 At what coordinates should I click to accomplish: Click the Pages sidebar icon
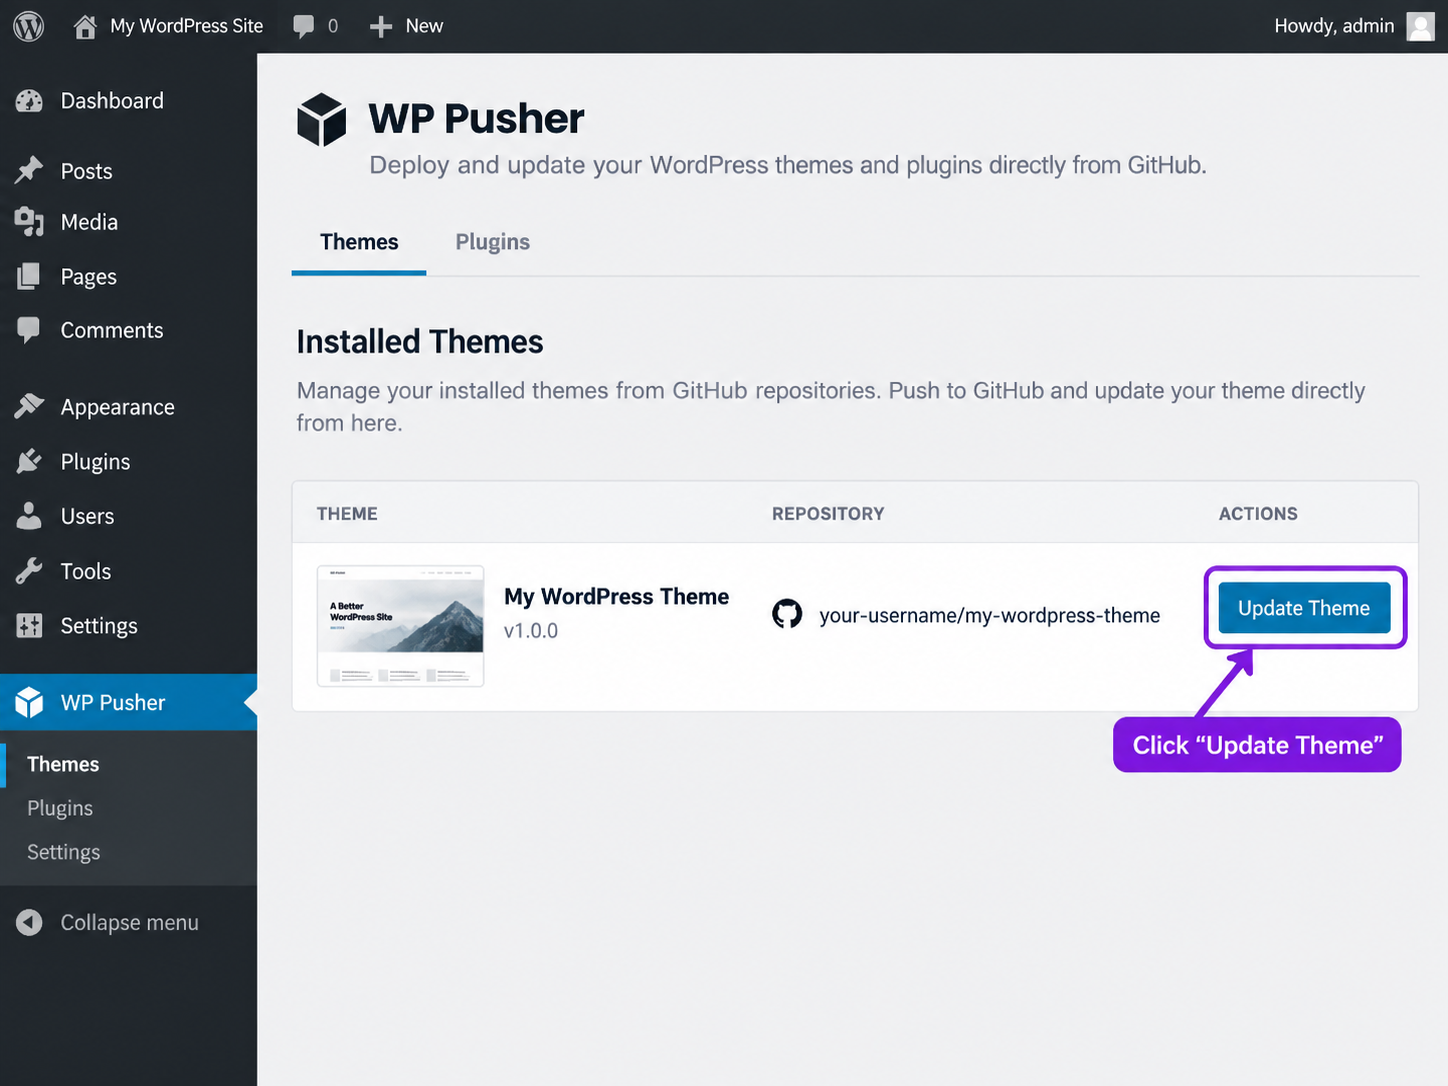click(29, 276)
